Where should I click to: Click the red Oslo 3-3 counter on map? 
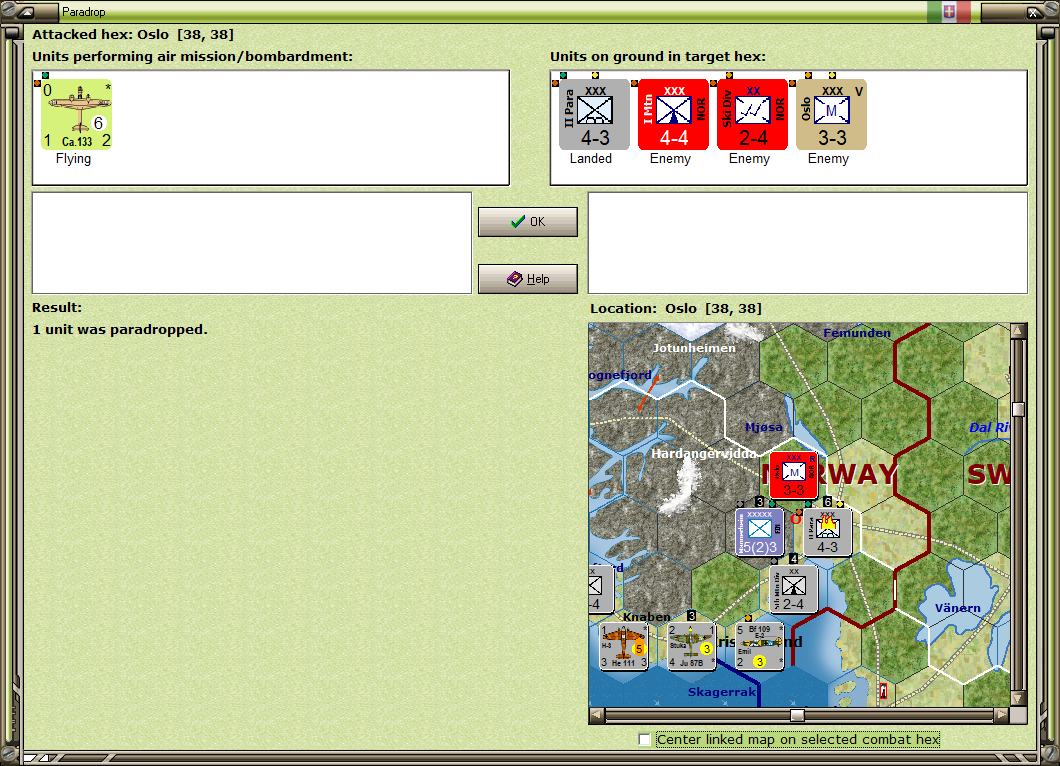[x=794, y=475]
